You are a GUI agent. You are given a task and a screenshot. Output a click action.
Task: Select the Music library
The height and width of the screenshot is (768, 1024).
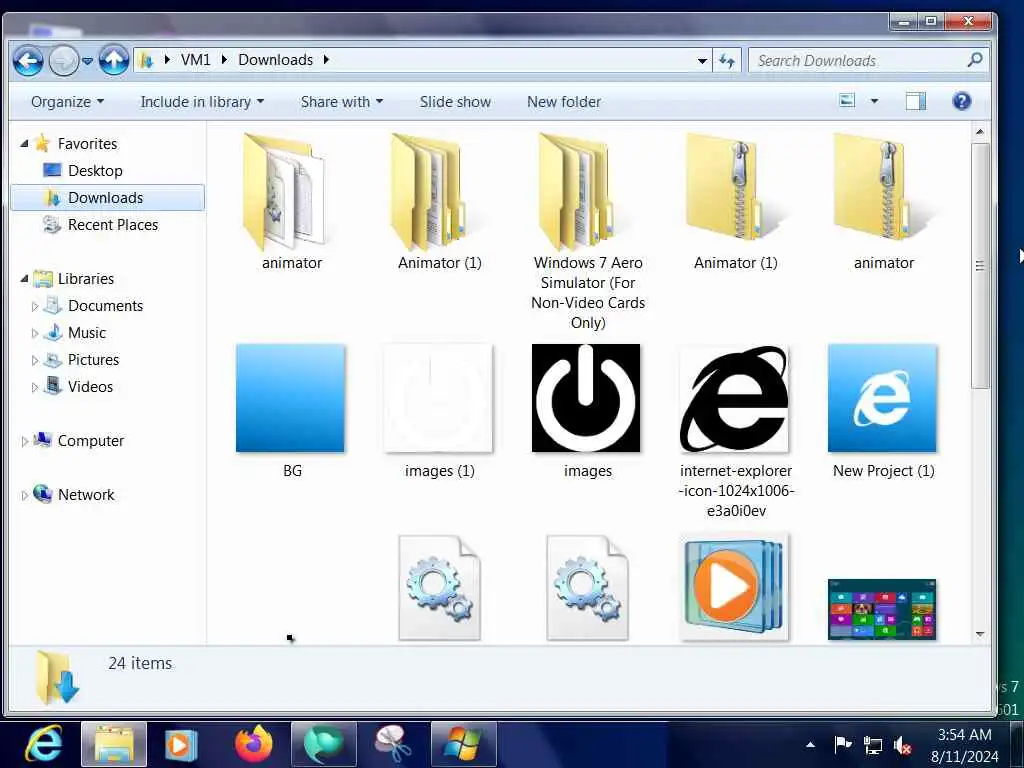click(86, 333)
